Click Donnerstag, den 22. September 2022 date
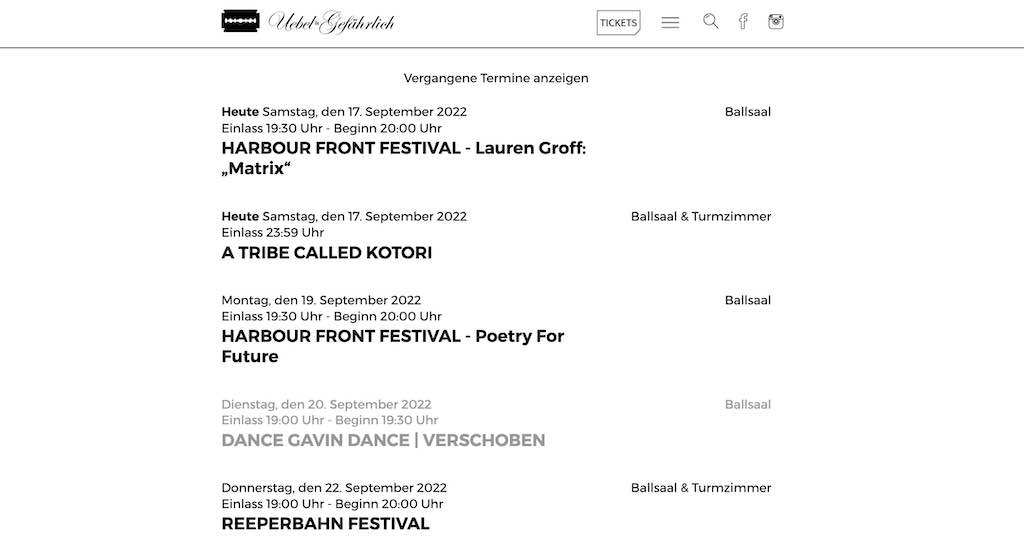The width and height of the screenshot is (1024, 539). (x=334, y=488)
